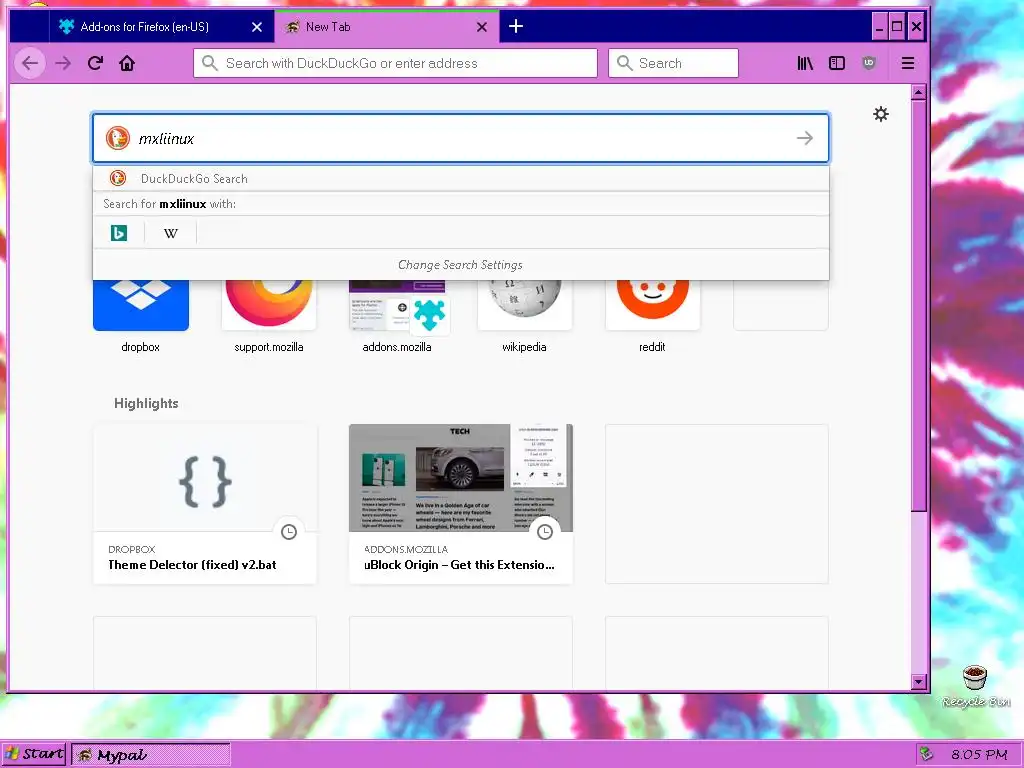Click the curly braces thumbnail of Dropbox highlight
The image size is (1024, 768).
pos(205,481)
